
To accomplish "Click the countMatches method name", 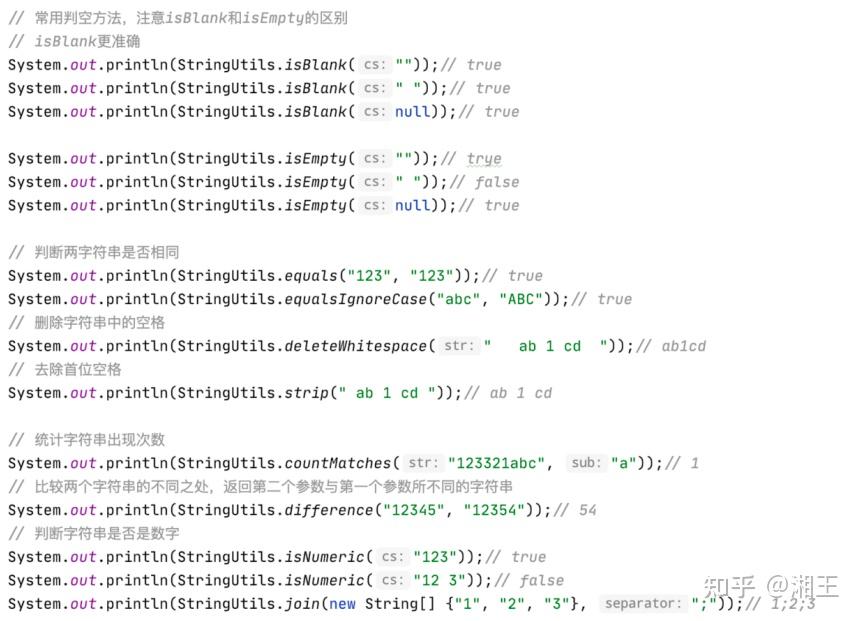I will pyautogui.click(x=338, y=463).
